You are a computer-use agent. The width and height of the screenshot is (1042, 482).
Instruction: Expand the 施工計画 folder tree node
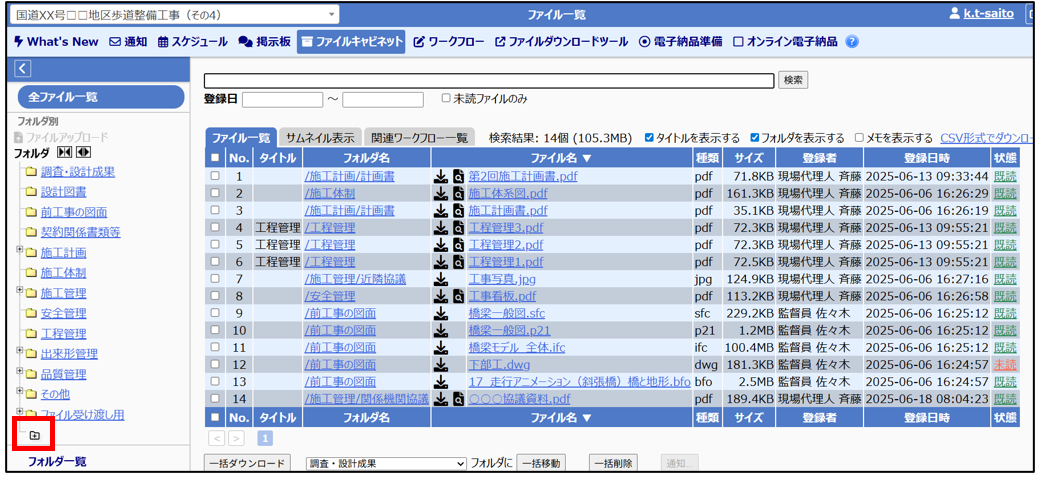20,251
